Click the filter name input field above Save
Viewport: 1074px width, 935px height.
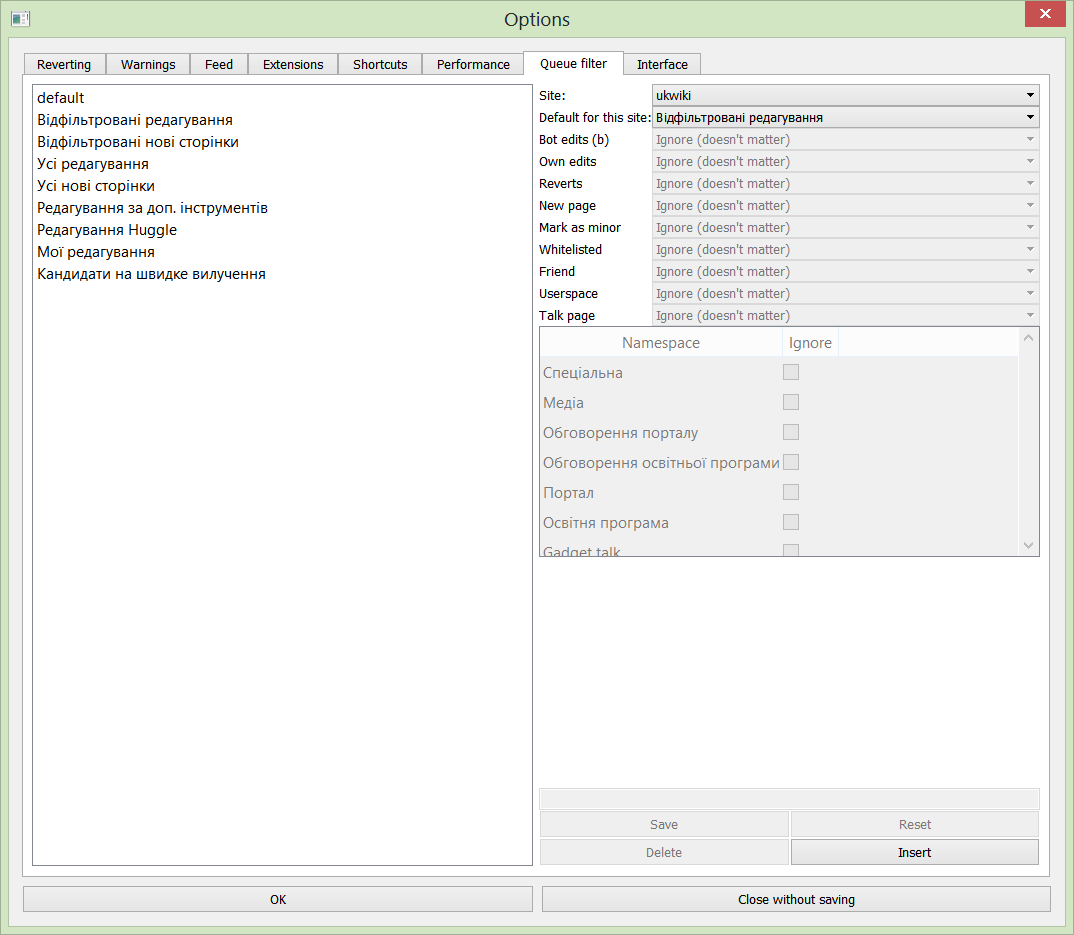[x=789, y=798]
